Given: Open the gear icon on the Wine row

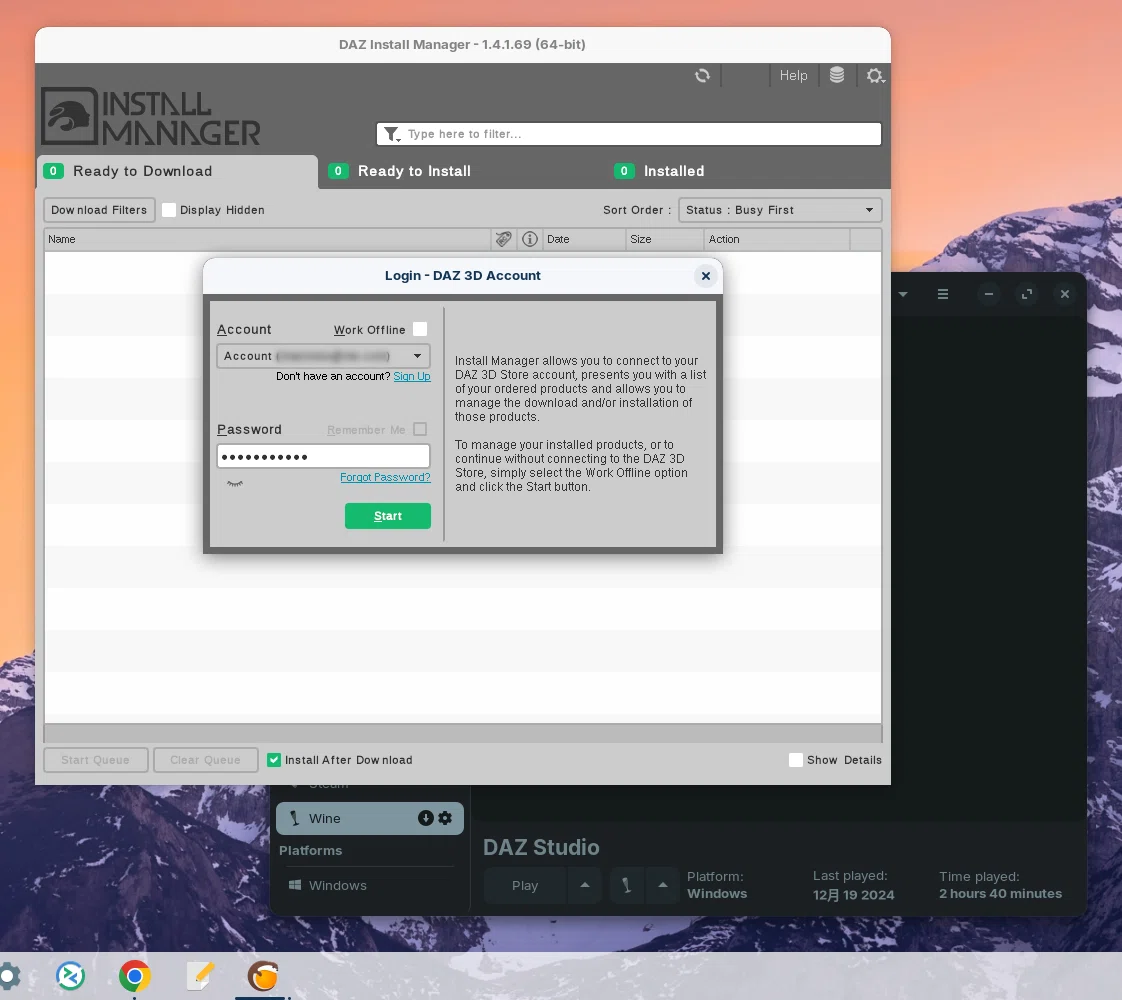Looking at the screenshot, I should coord(445,818).
